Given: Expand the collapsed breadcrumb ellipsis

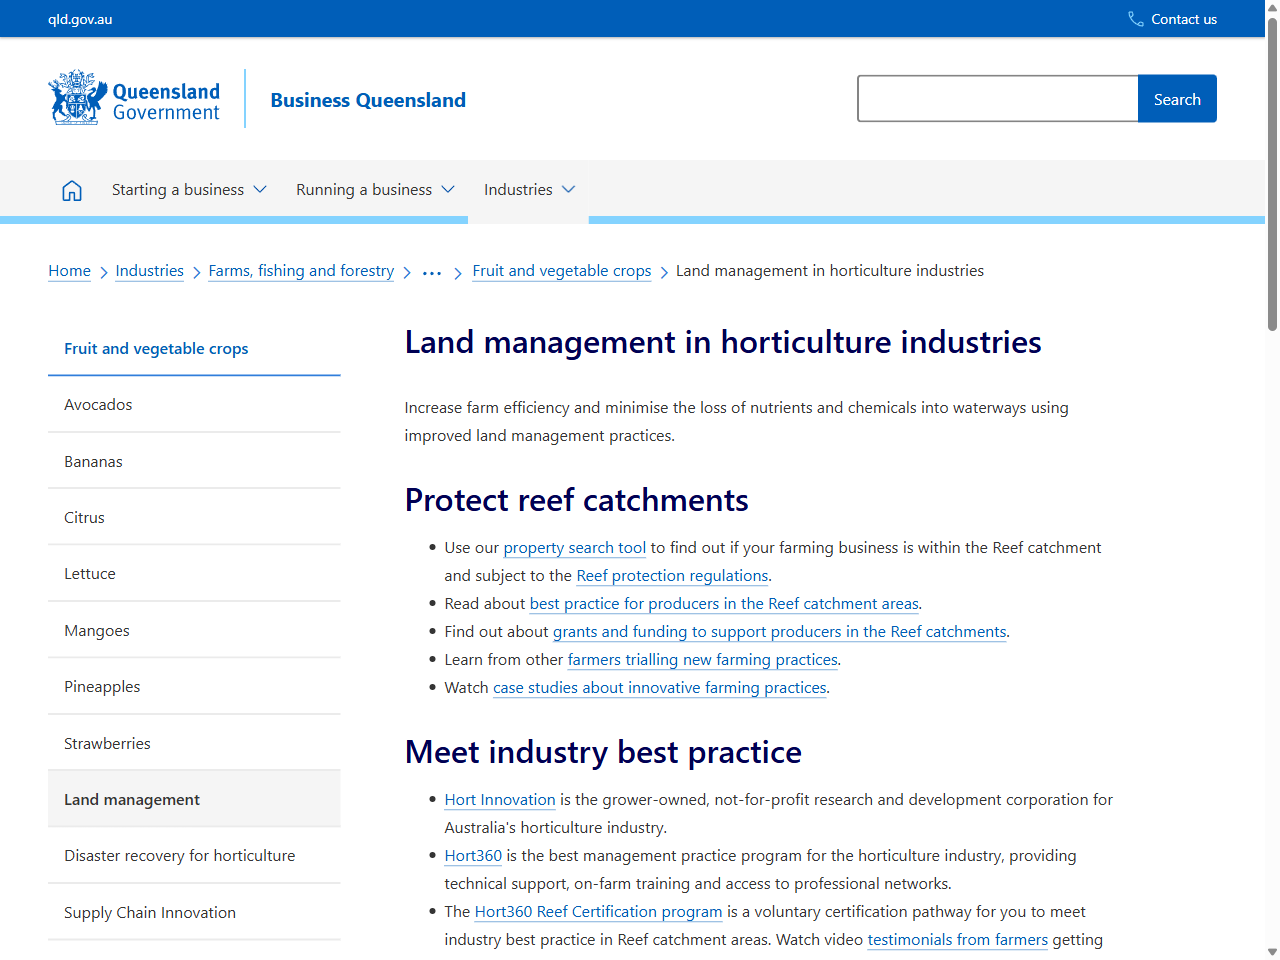Looking at the screenshot, I should point(431,270).
